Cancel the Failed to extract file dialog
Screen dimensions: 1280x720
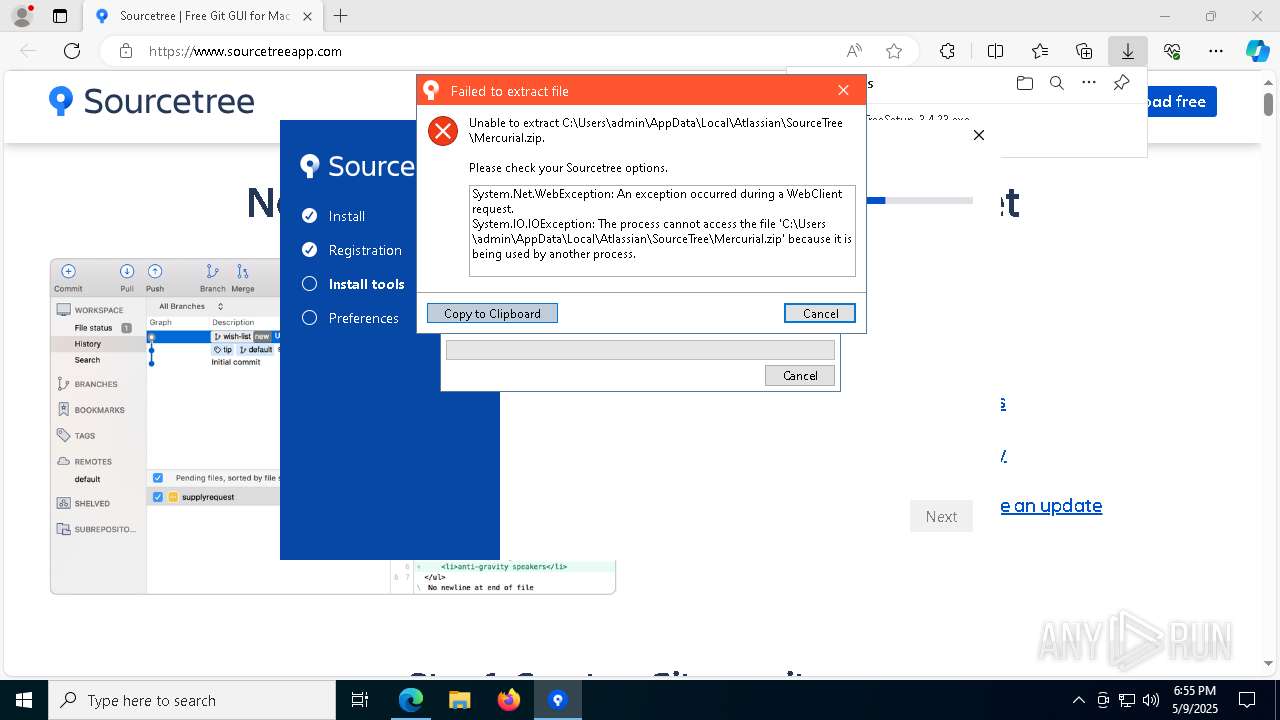pyautogui.click(x=820, y=313)
